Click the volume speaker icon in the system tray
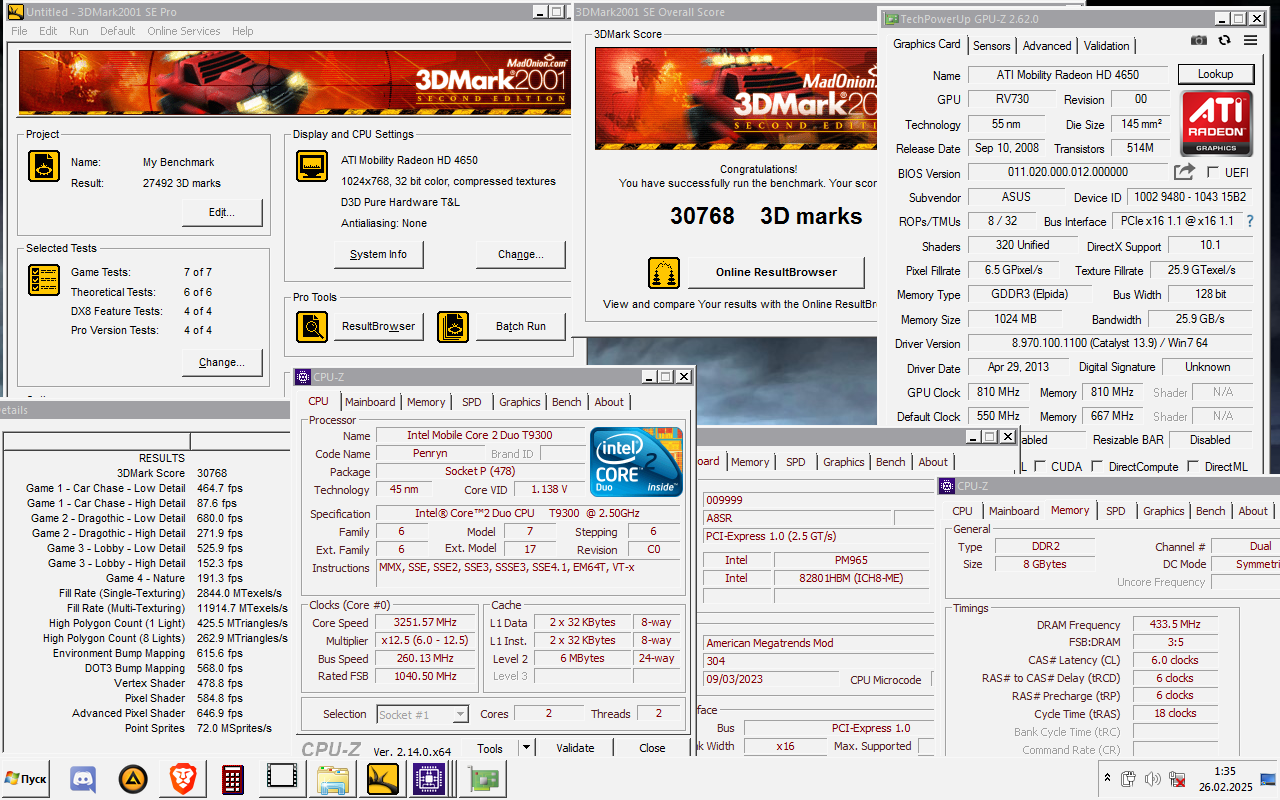1280x800 pixels. (x=1153, y=779)
